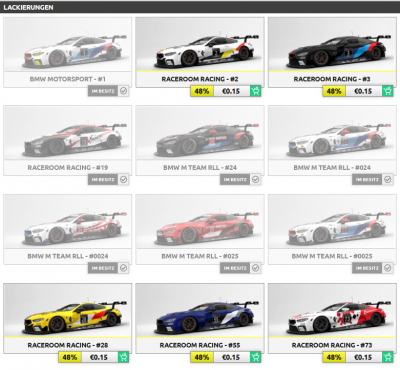This screenshot has height=370, width=400.
Task: Click IM BESITZ label under BMW M Team RLL #0024
Action: pos(103,268)
